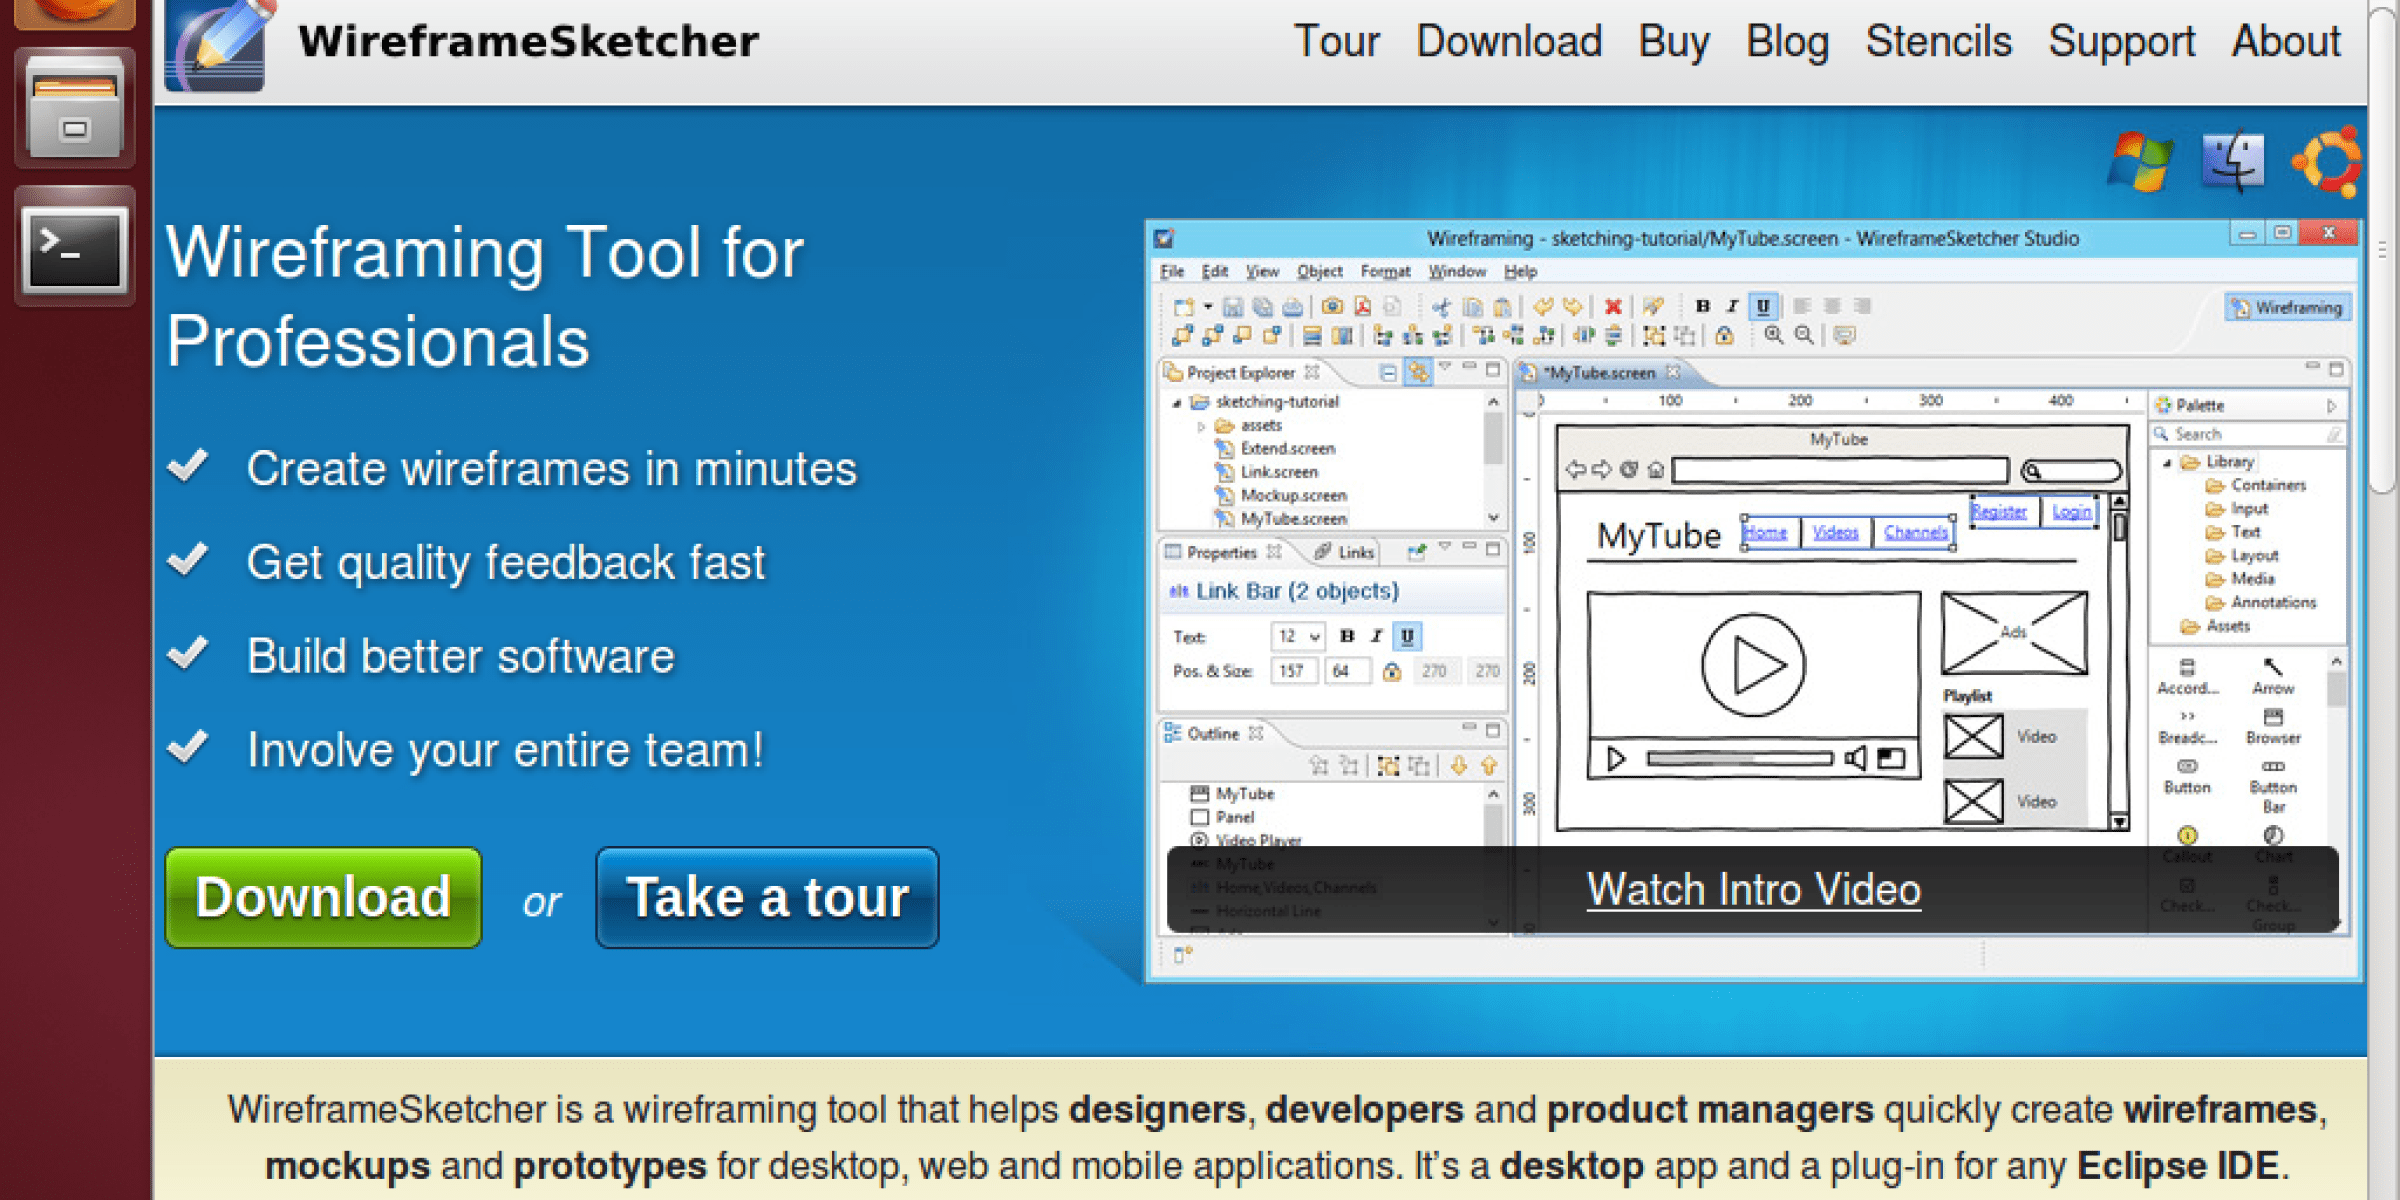This screenshot has width=2400, height=1200.
Task: Toggle the aspect lock in Pos. & Size
Action: (x=1391, y=671)
